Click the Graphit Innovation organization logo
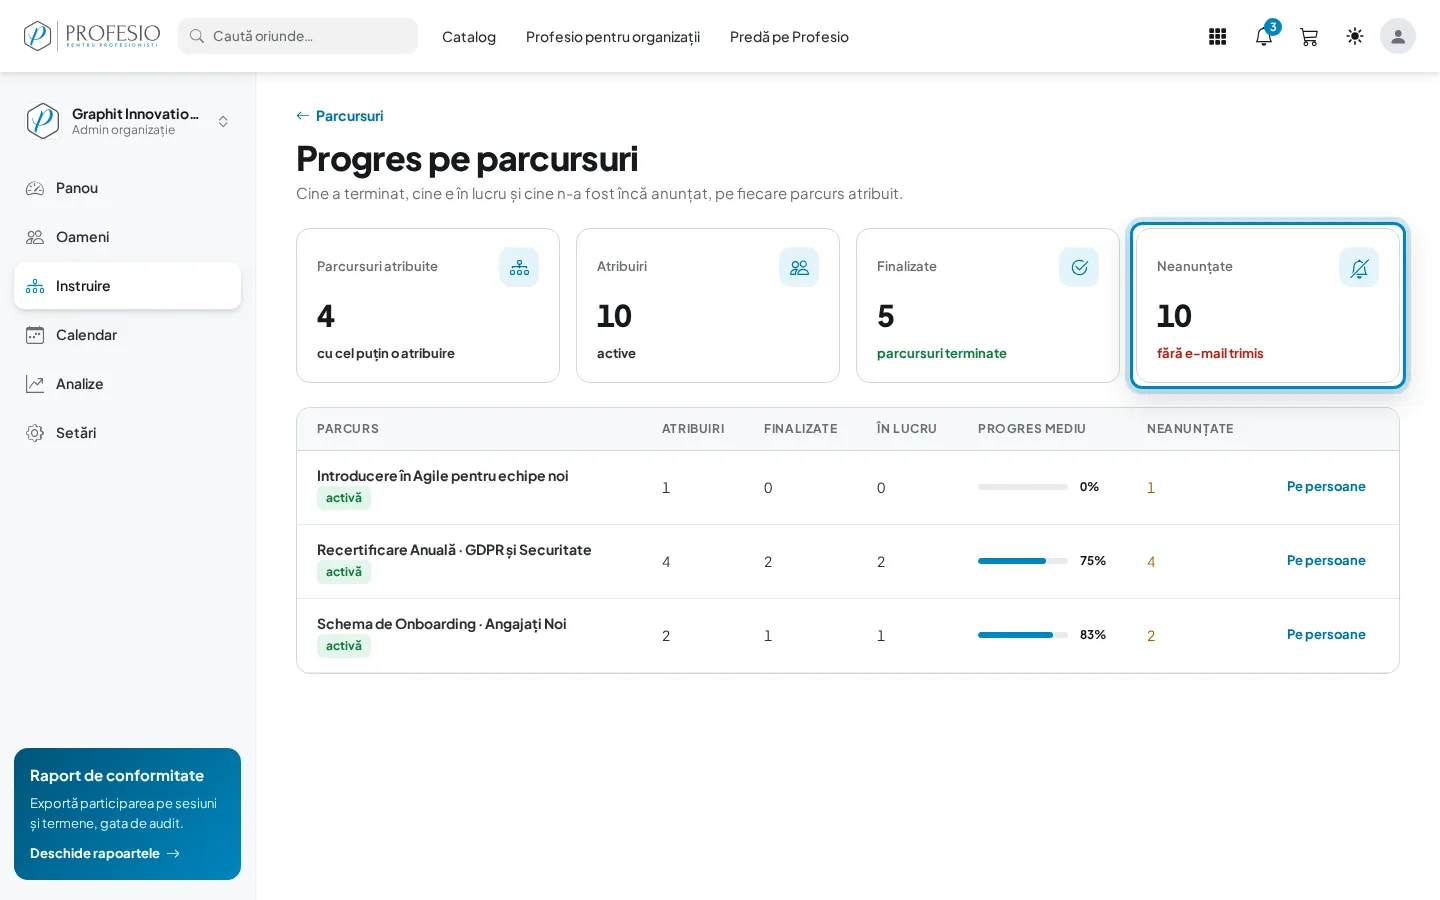Screen dimensions: 1440x900 coord(42,121)
